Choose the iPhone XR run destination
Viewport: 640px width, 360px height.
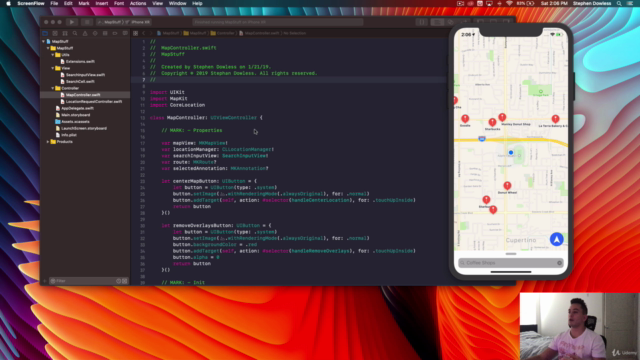click(139, 22)
